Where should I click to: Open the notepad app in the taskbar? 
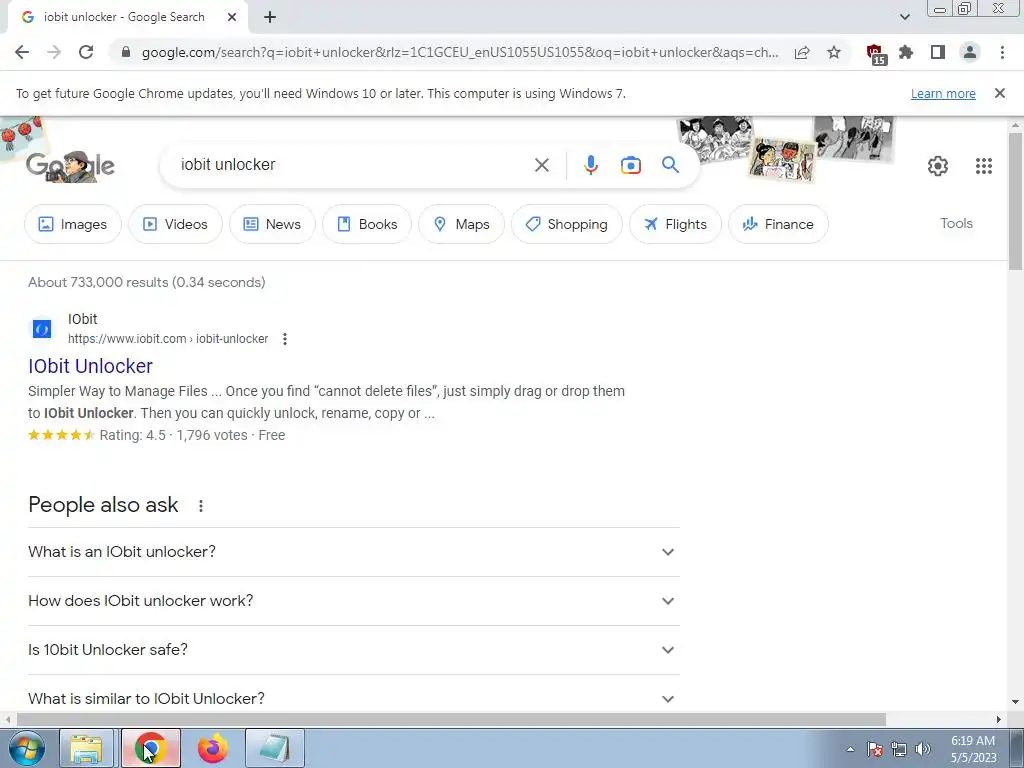point(275,748)
